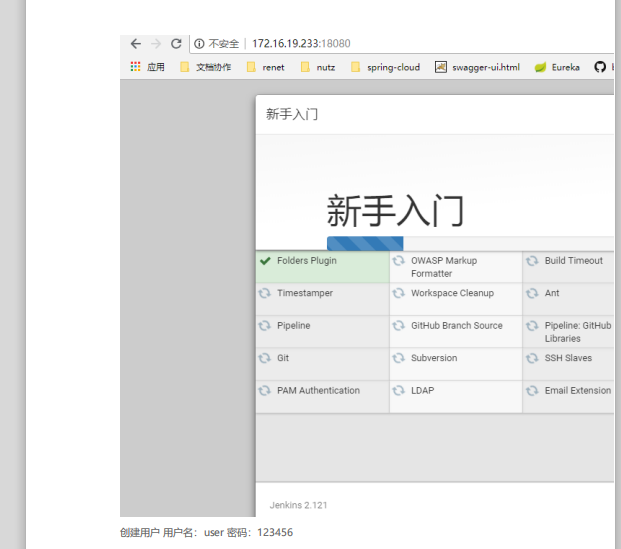The height and width of the screenshot is (549, 621).
Task: Click the pending icon beside Pipeline: GitHub Libraries
Action: [532, 326]
